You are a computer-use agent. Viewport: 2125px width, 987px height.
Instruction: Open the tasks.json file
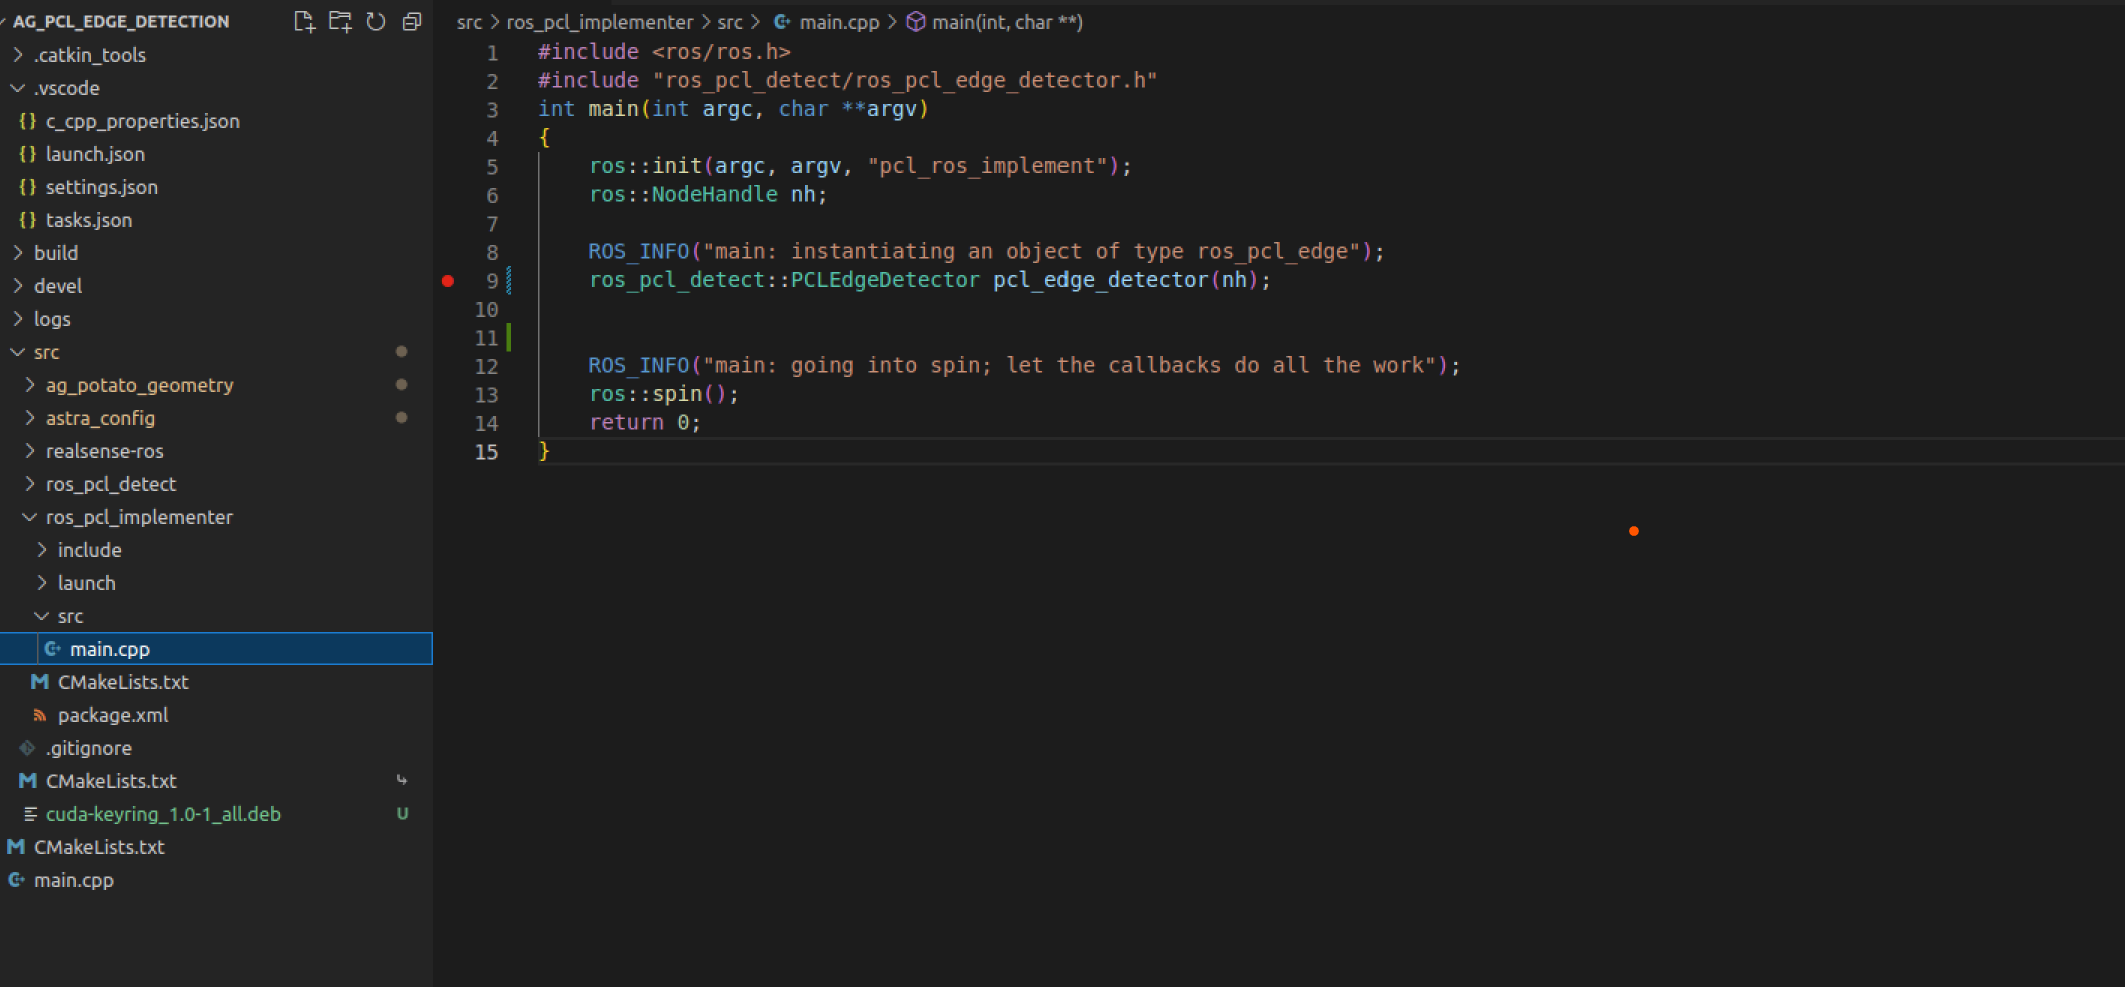[x=89, y=220]
